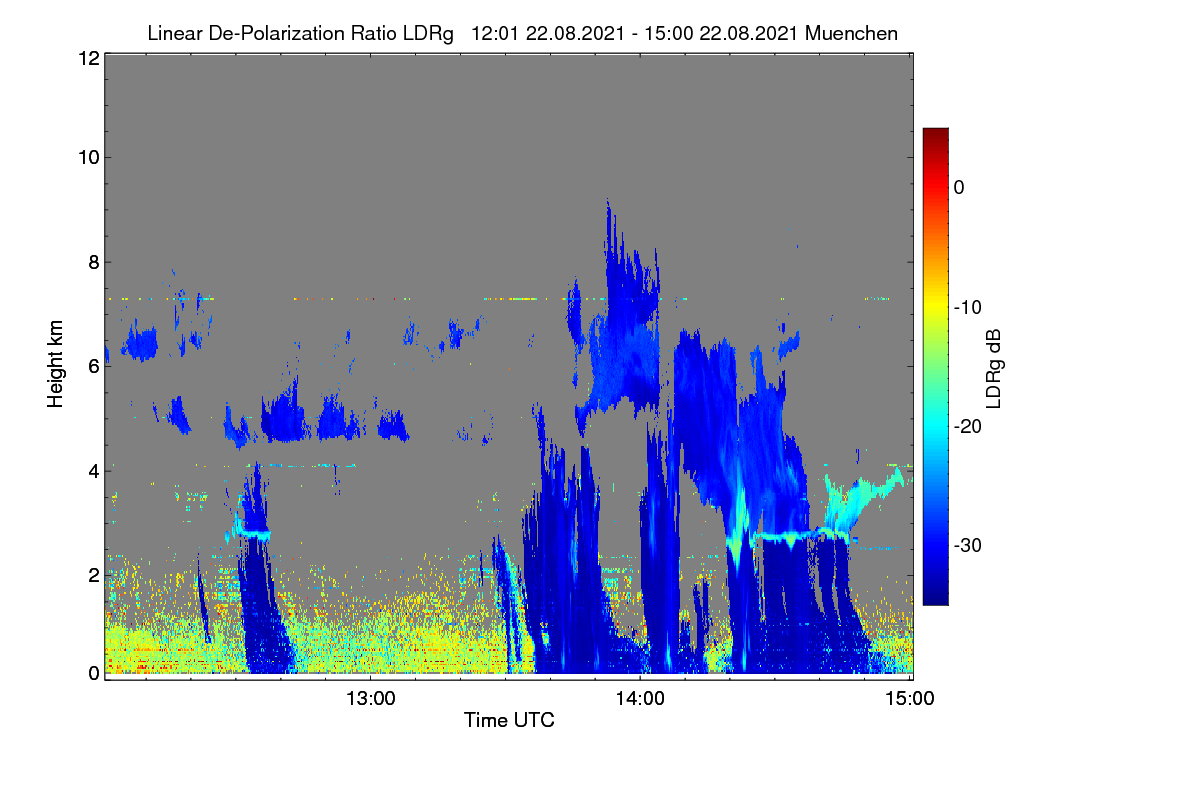Click the 15:00 time axis tick label
Image resolution: width=1200 pixels, height=800 pixels.
click(x=911, y=699)
